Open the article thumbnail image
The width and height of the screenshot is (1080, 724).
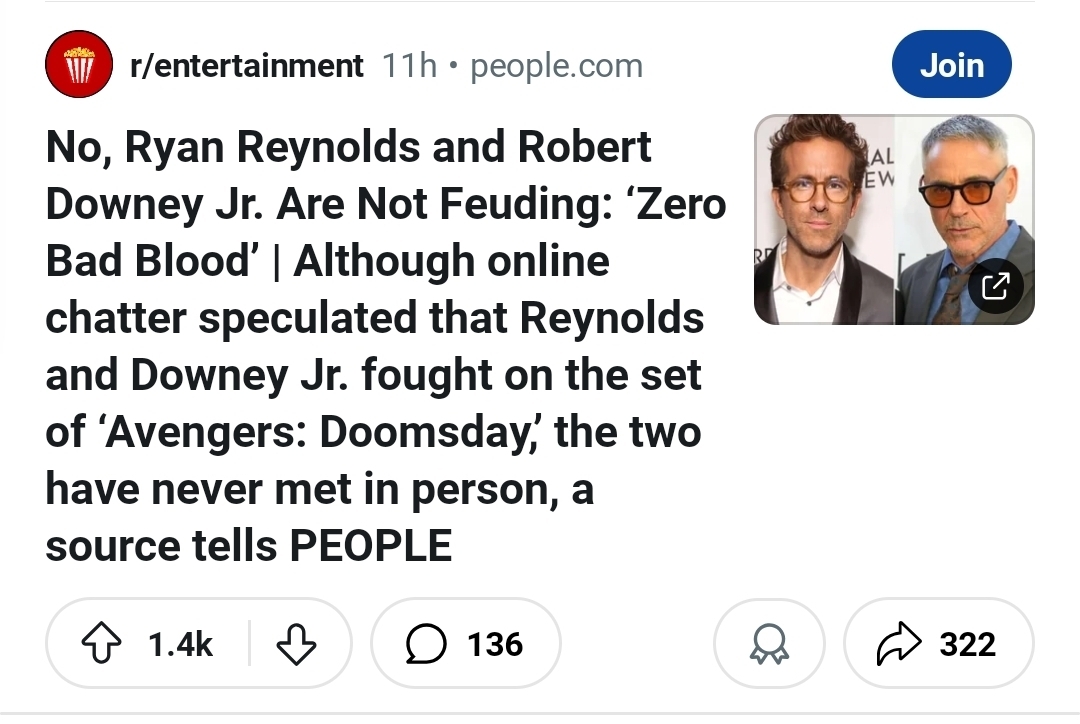893,220
